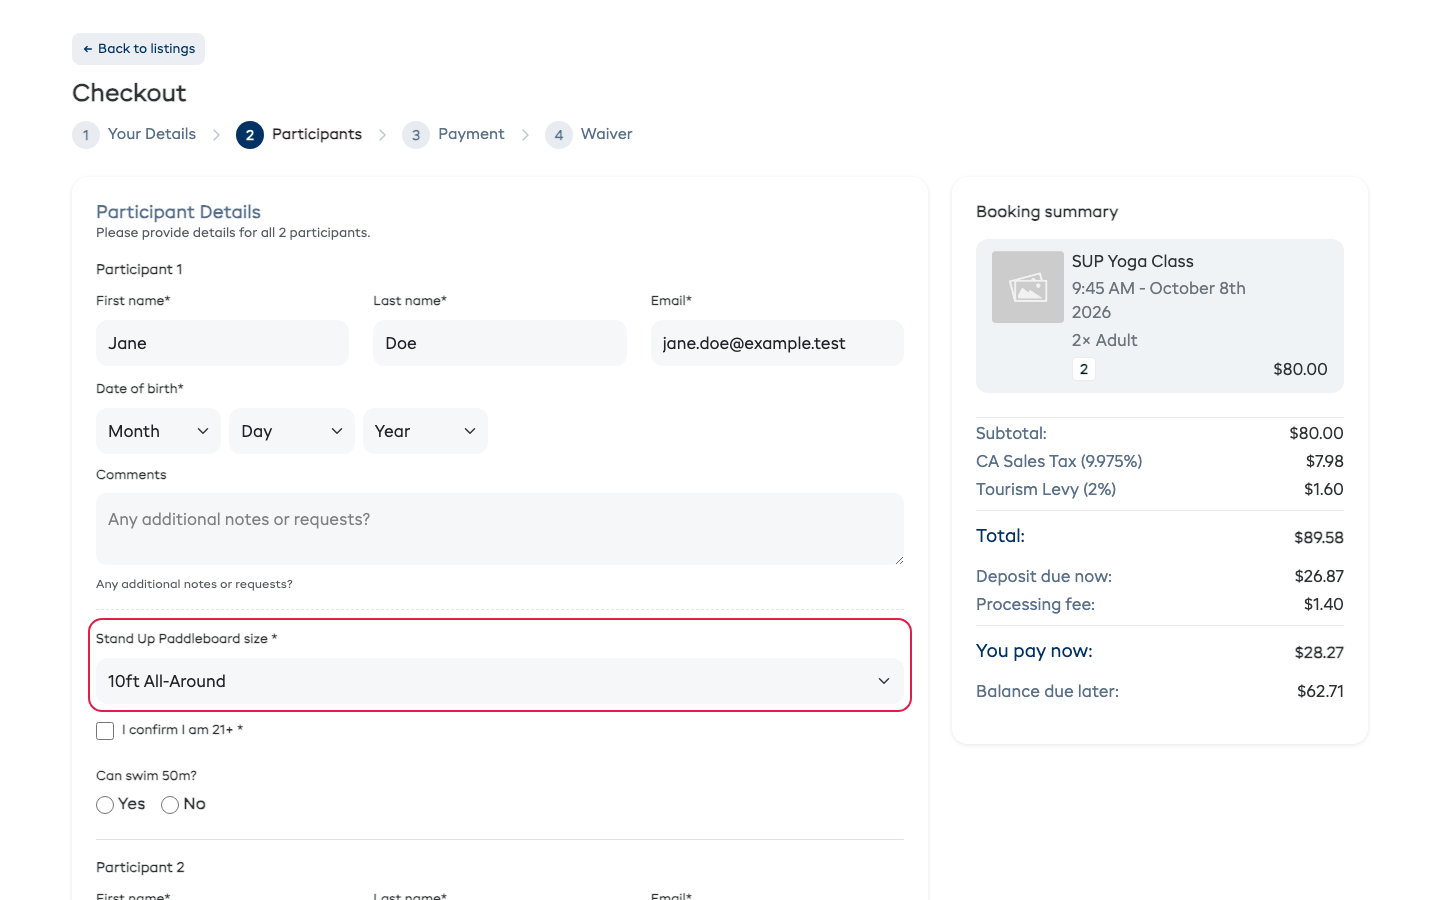This screenshot has height=900, width=1440.
Task: Click the Processing fee amount $1.40
Action: coord(1323,604)
